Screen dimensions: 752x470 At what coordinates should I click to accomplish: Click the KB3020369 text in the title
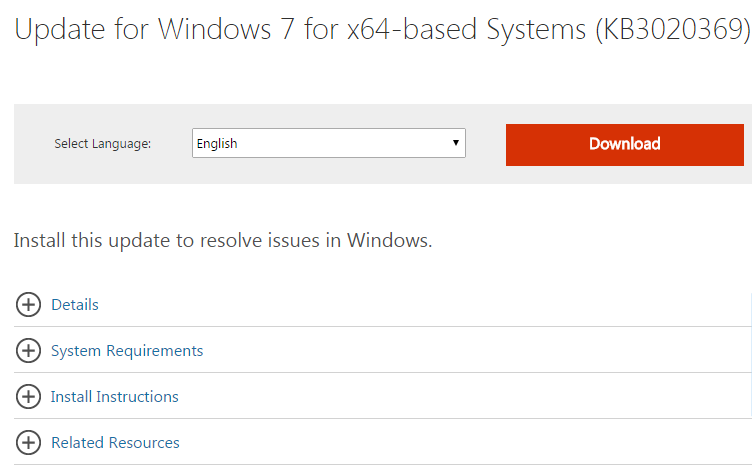point(671,31)
